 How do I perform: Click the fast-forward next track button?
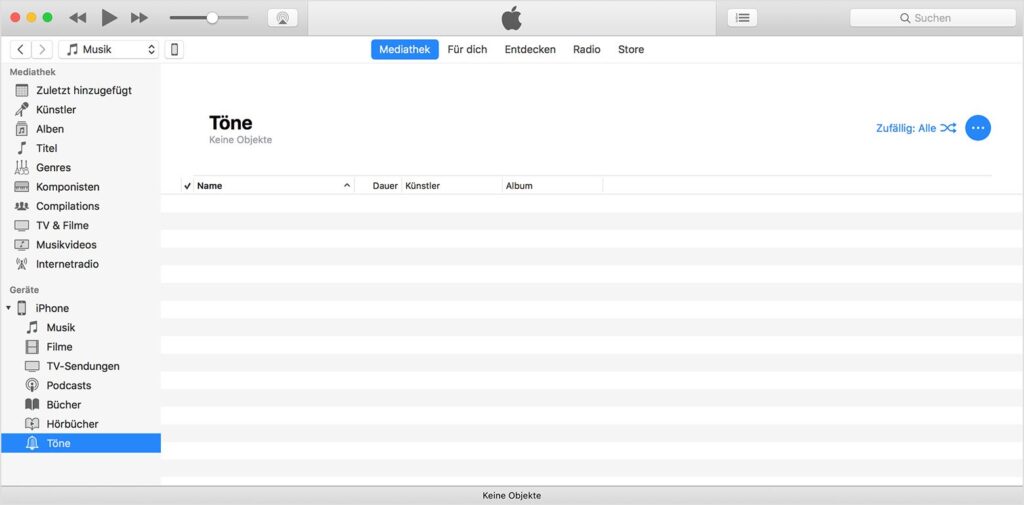click(139, 18)
